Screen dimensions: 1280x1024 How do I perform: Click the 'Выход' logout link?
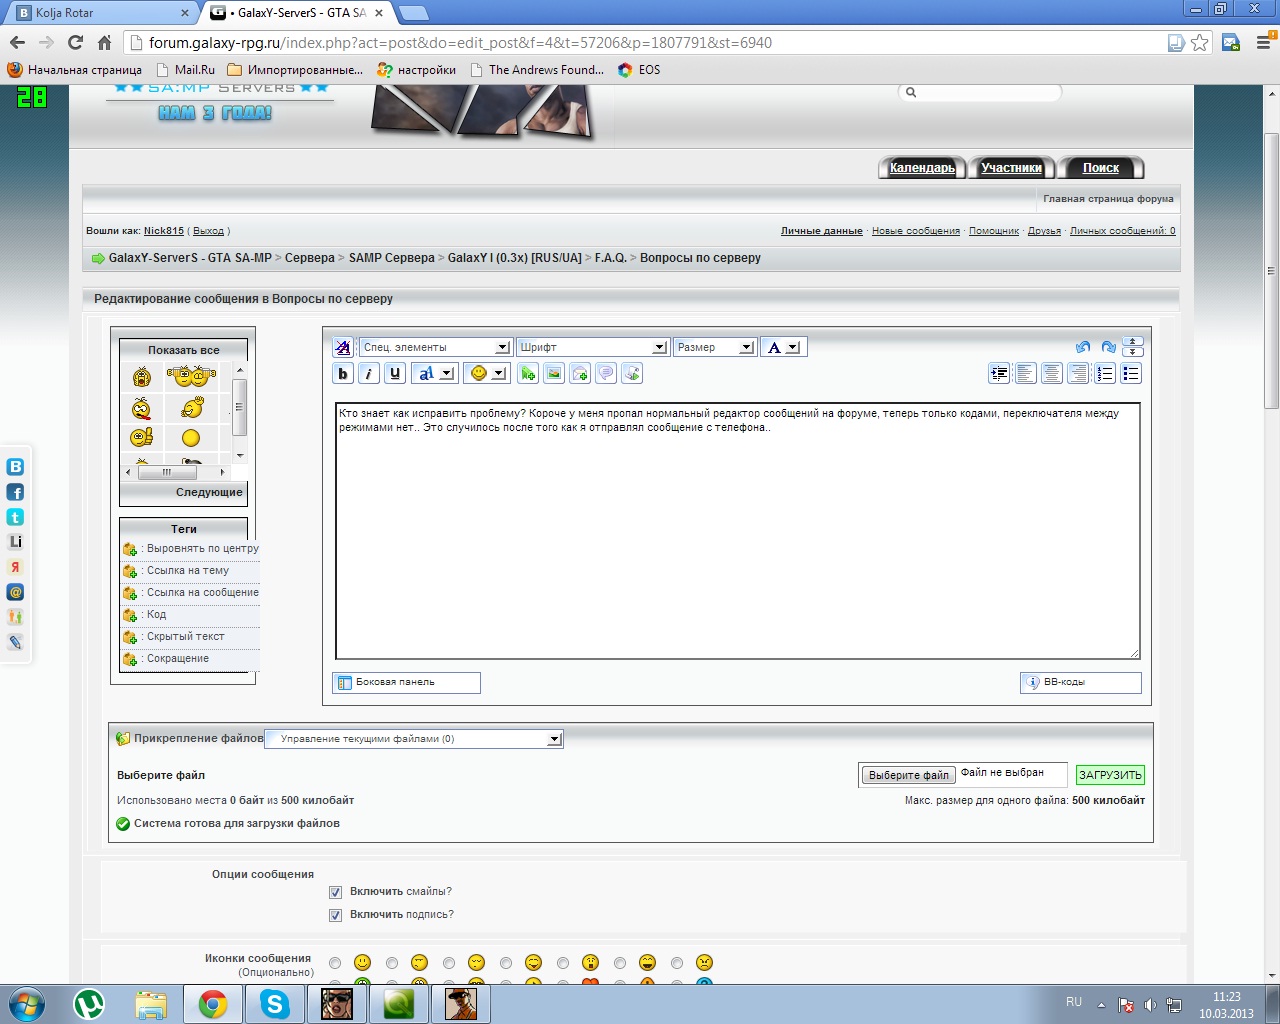[208, 231]
